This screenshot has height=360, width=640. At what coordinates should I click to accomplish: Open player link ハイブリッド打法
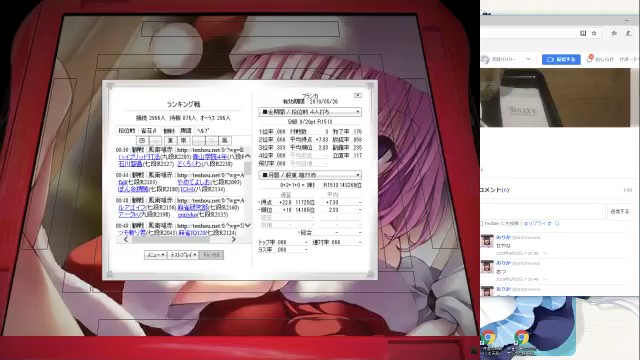tap(139, 157)
